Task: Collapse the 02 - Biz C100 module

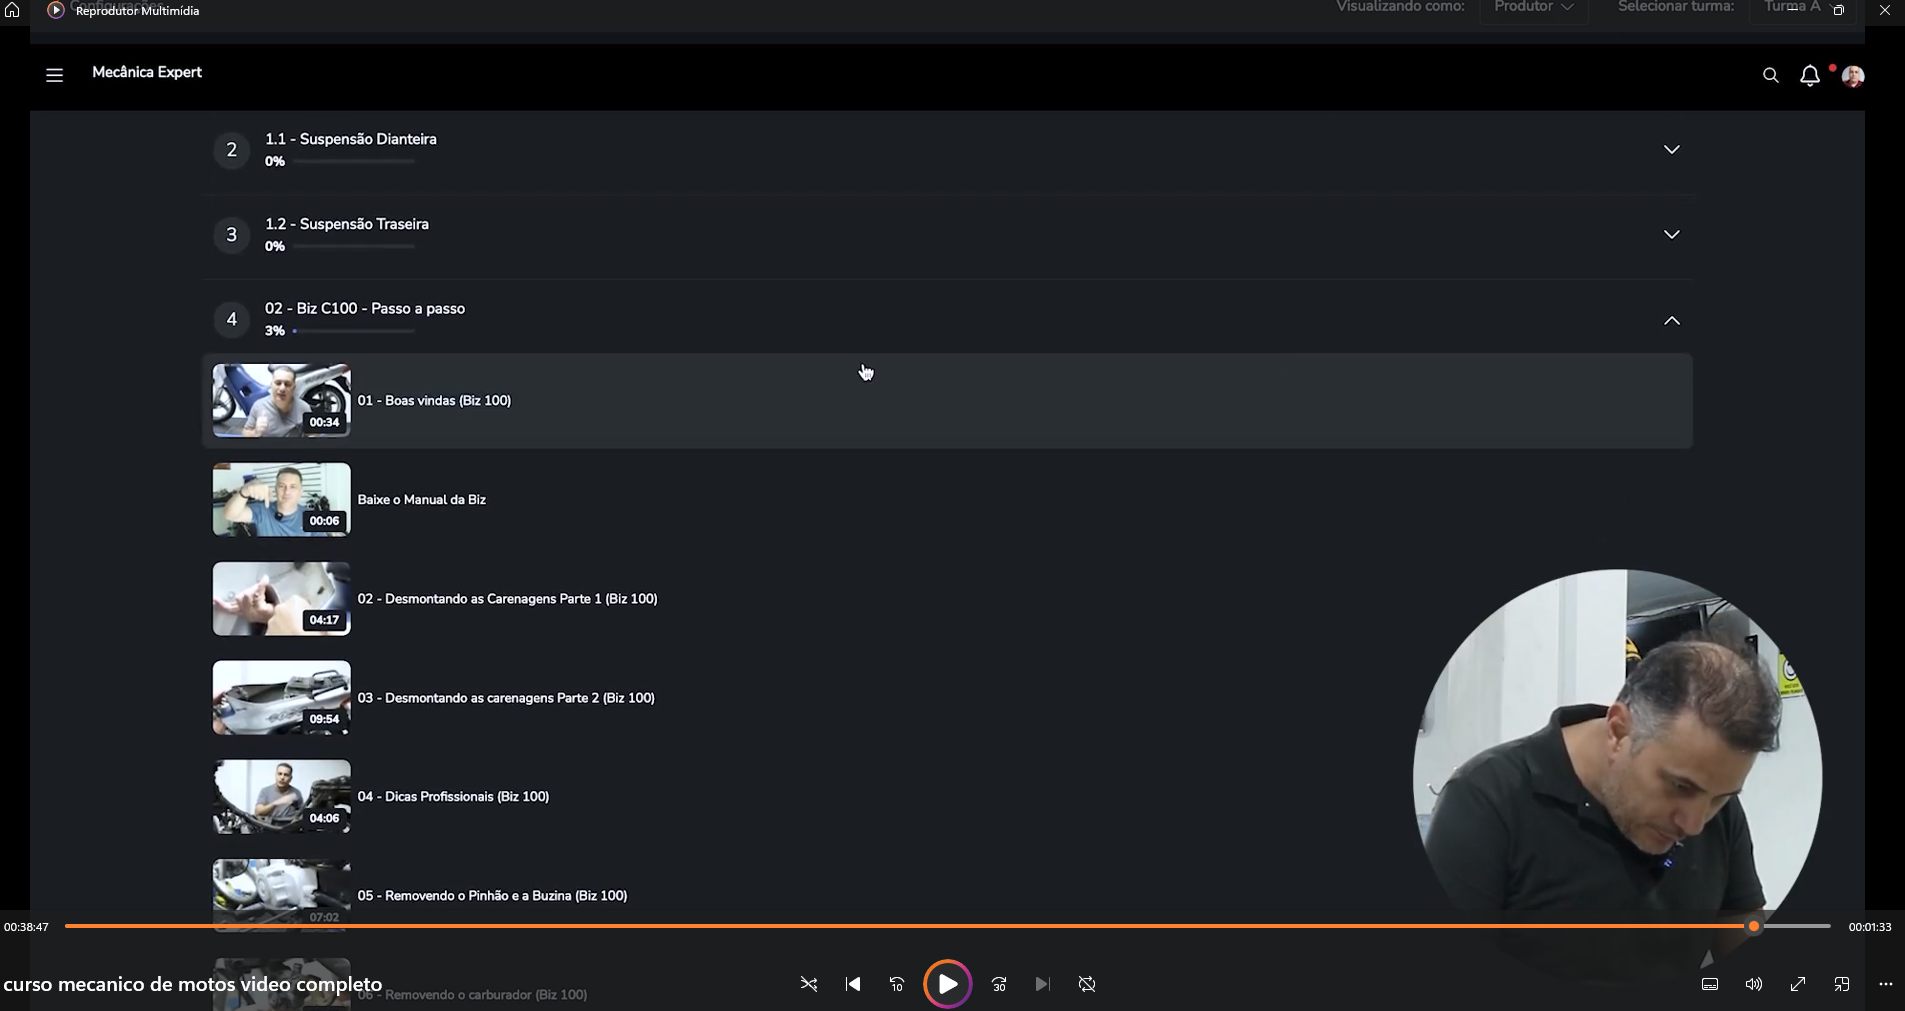Action: pos(1671,321)
